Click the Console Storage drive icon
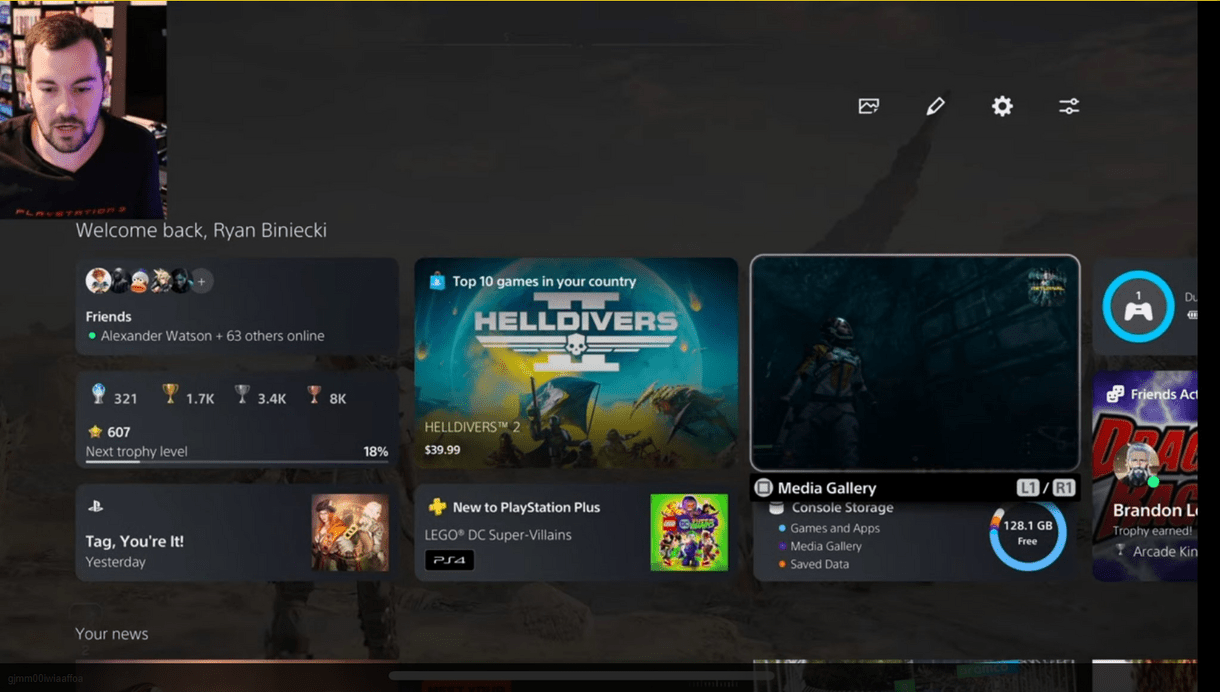1220x692 pixels. click(776, 508)
